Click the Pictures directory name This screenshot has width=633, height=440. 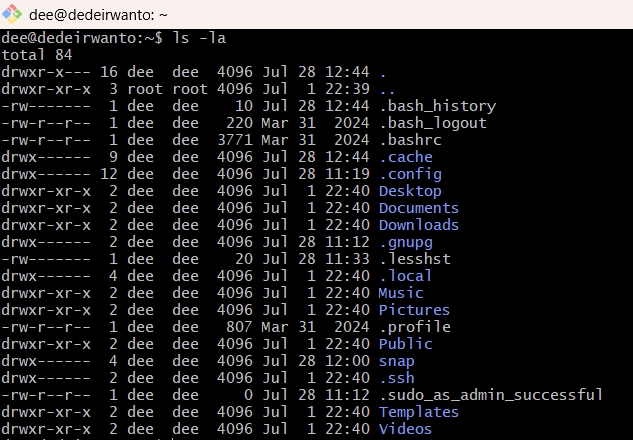coord(414,310)
